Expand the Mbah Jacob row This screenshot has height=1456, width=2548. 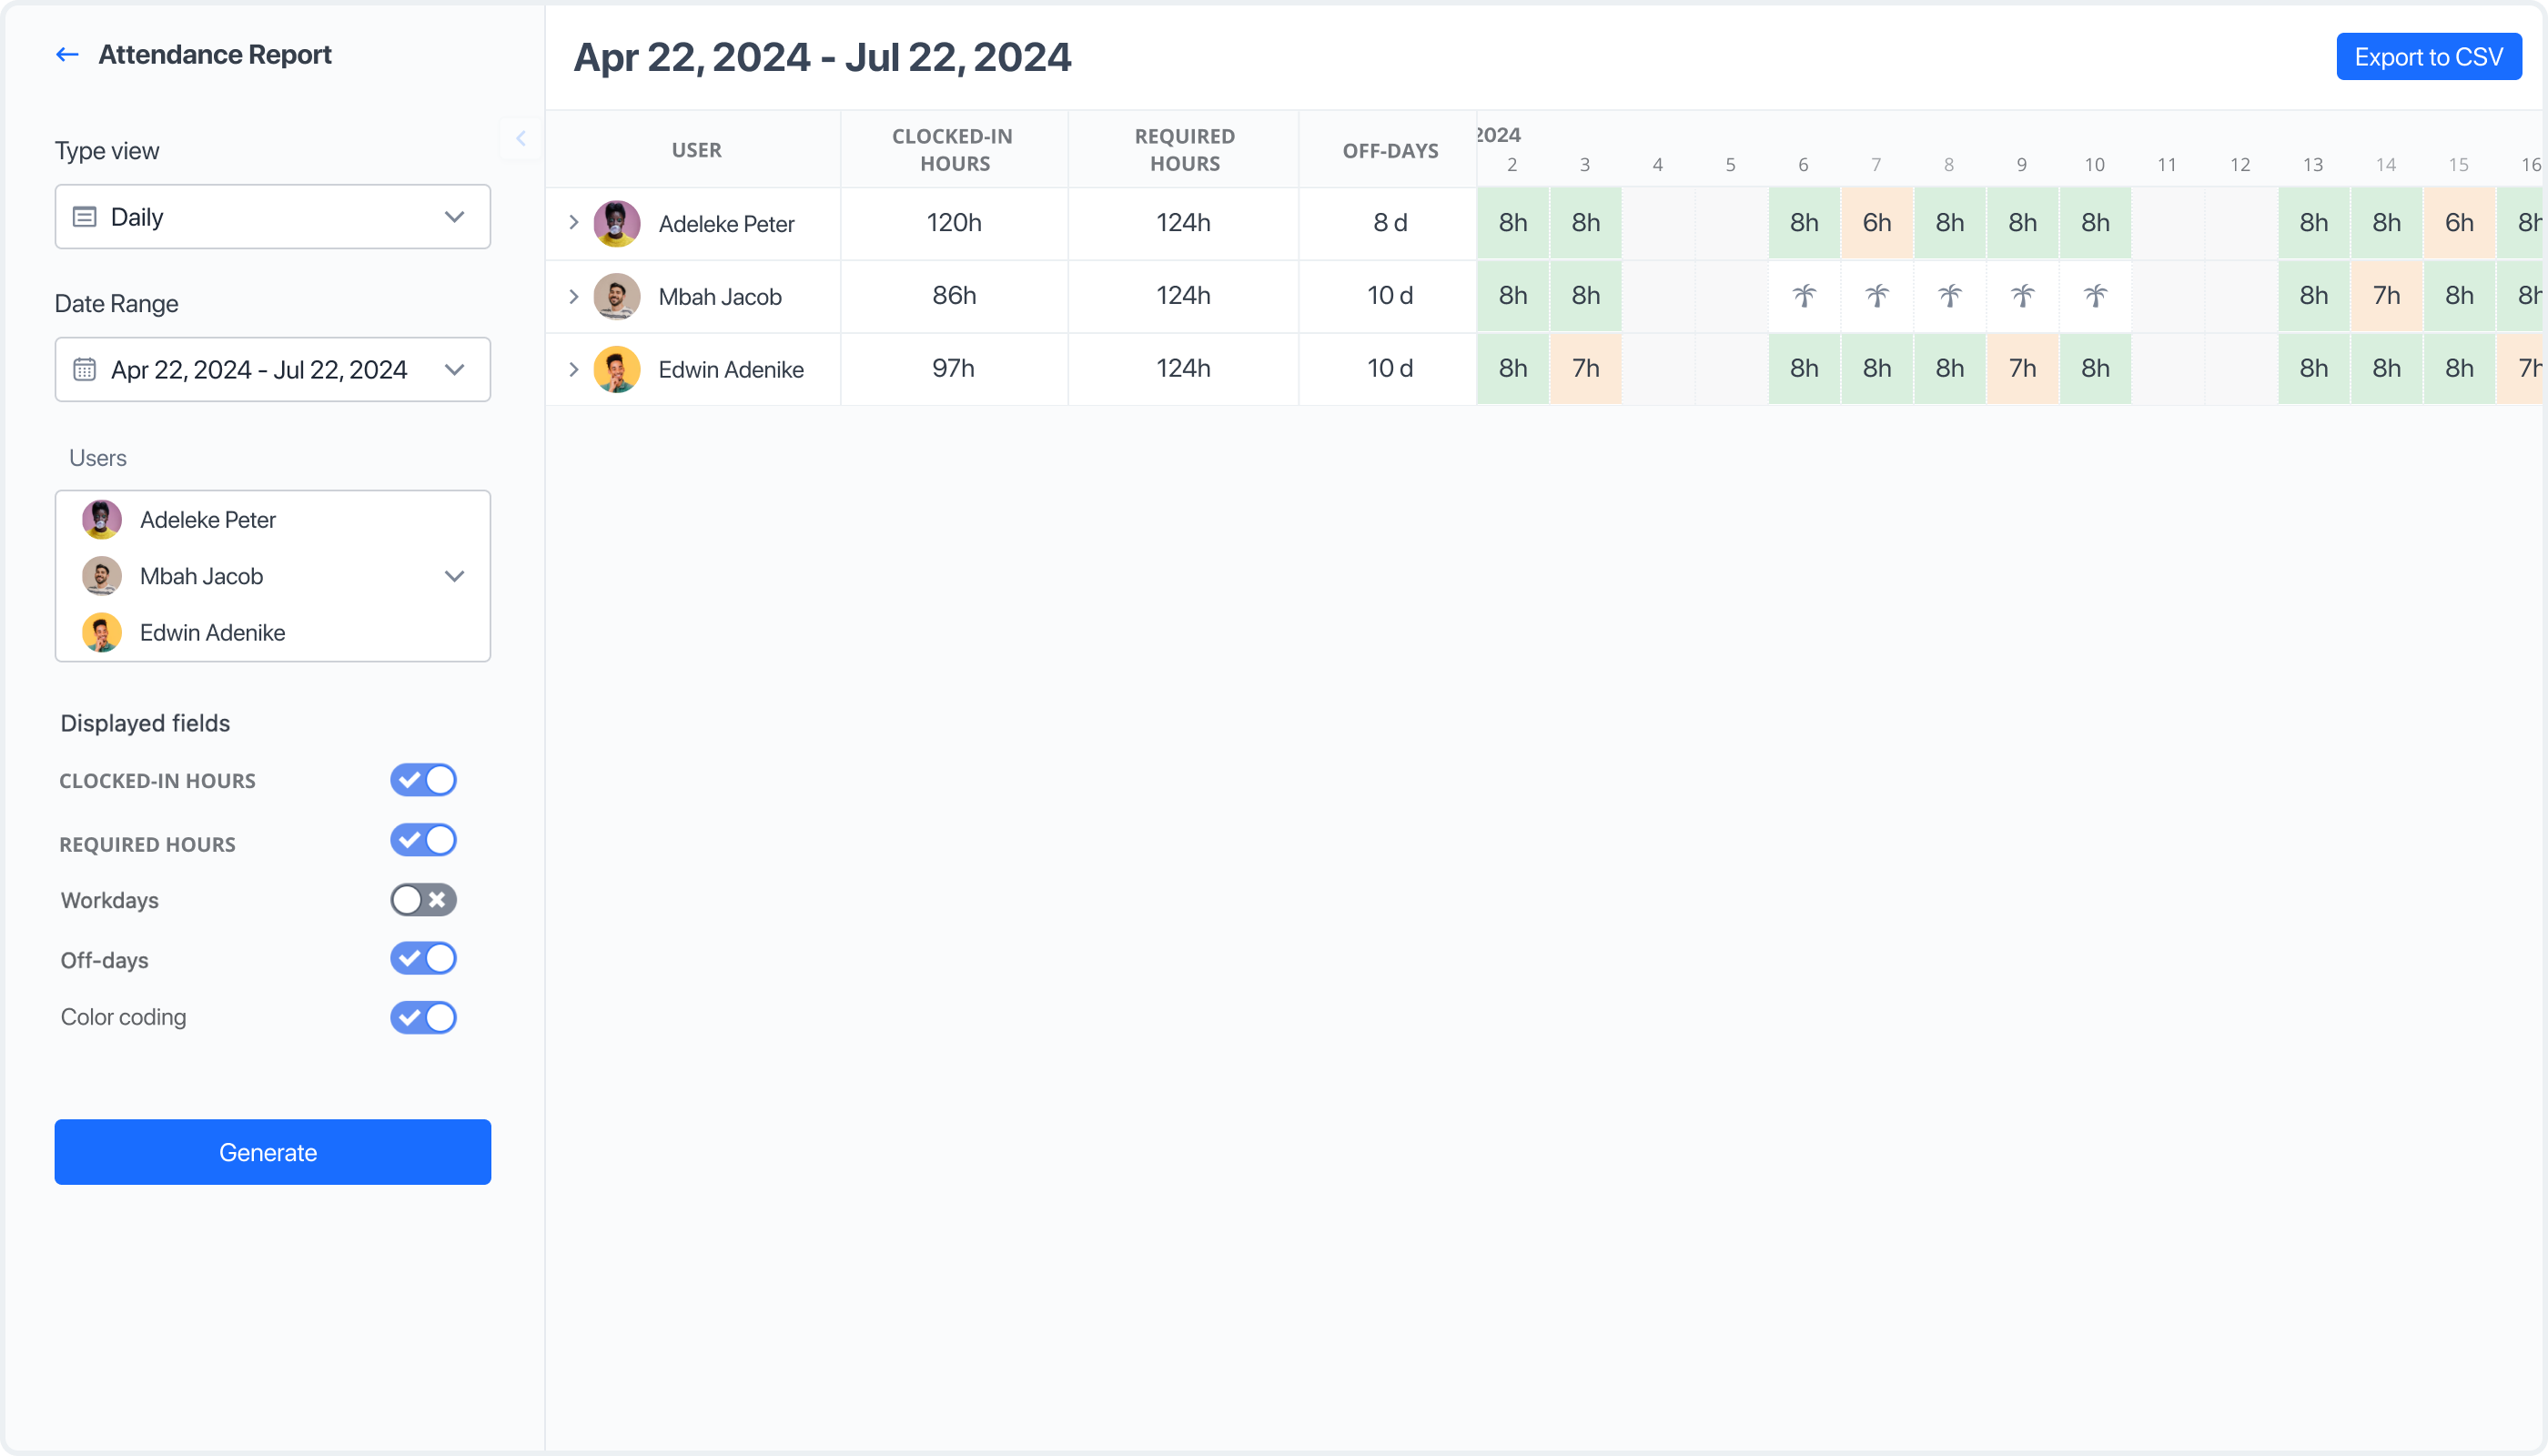574,297
